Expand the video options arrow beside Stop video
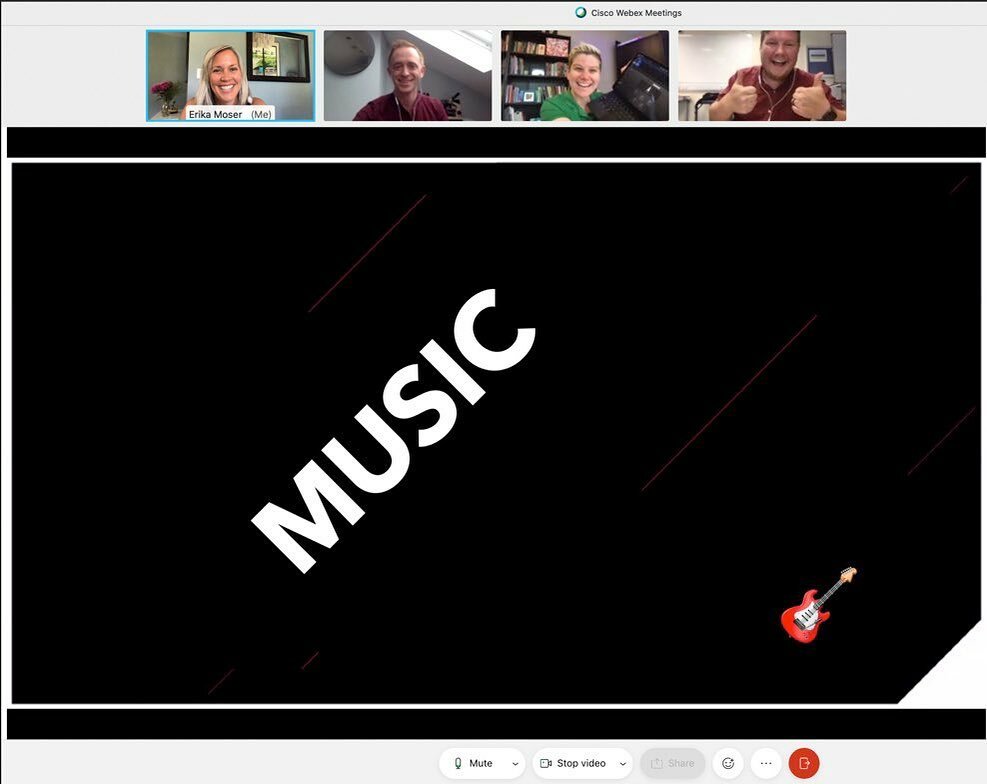The width and height of the screenshot is (987, 784). point(623,763)
